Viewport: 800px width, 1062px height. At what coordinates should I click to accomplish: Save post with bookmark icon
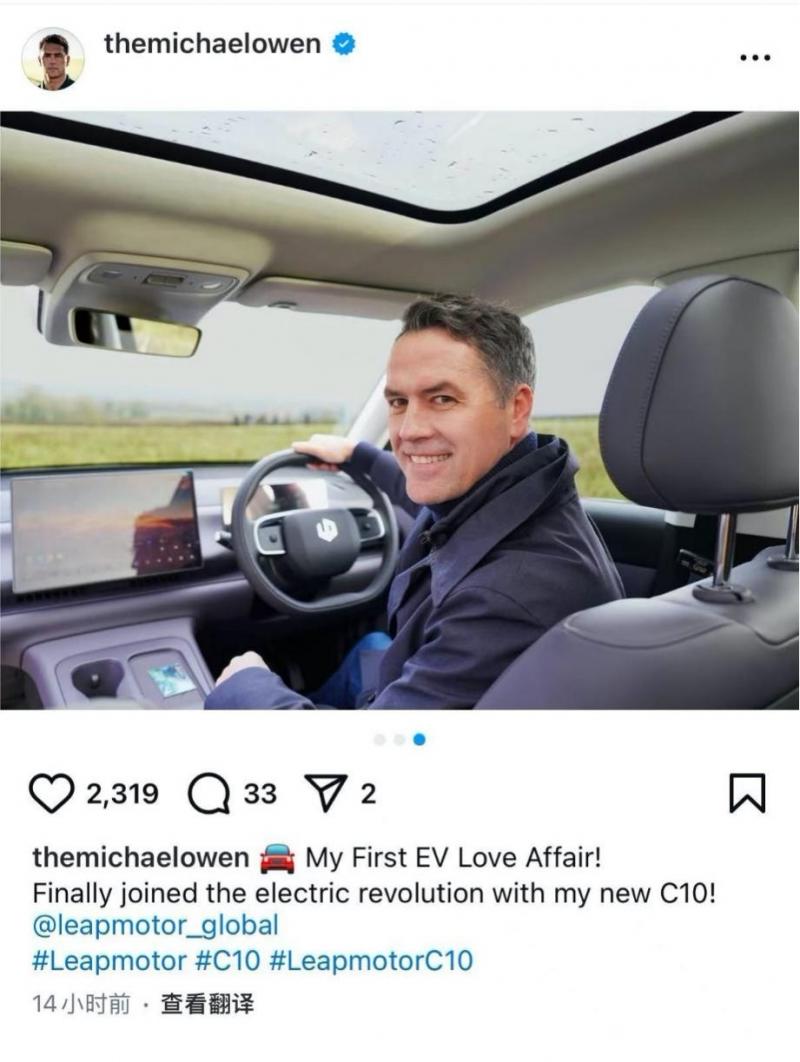747,793
